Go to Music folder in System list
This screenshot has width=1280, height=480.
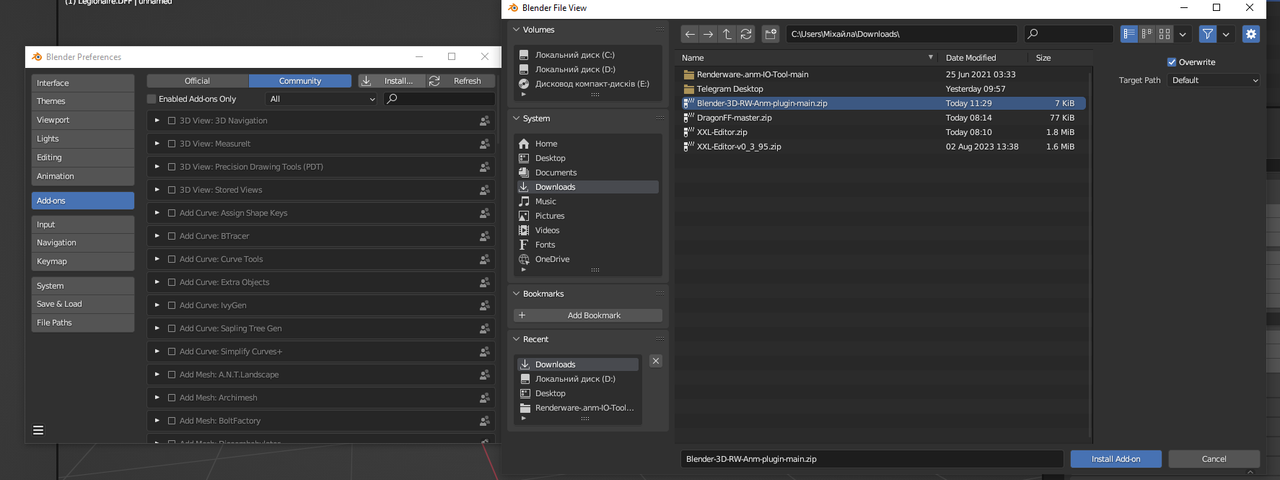(x=587, y=201)
